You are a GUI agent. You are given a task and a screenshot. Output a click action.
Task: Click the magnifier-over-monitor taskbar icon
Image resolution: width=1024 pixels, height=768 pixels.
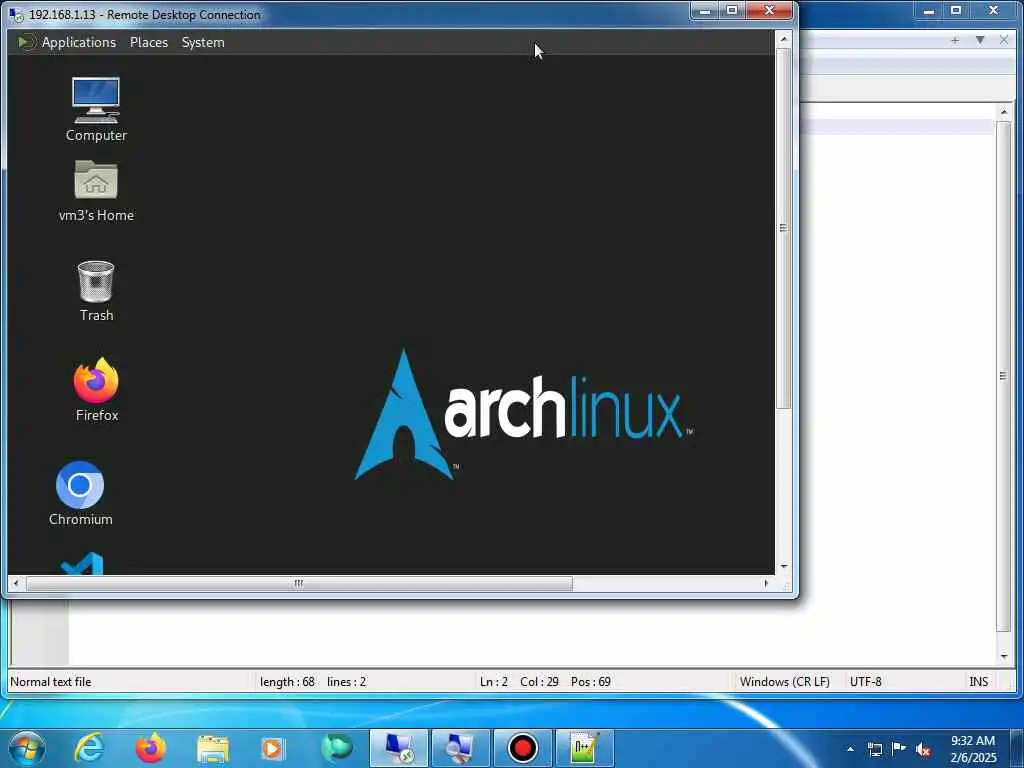coord(460,748)
